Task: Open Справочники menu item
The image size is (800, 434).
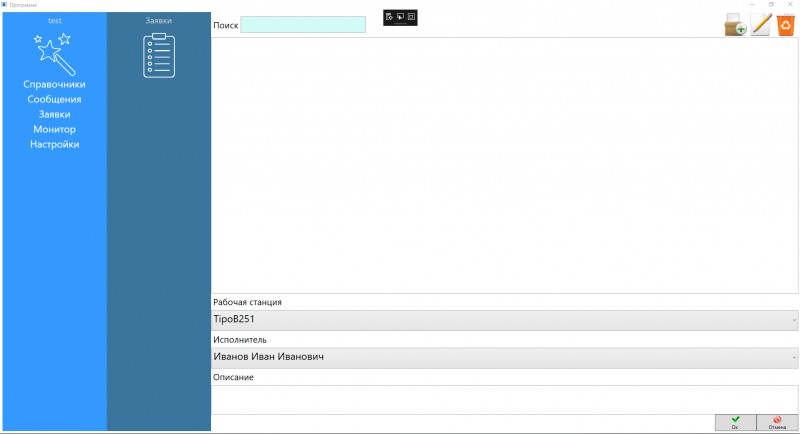Action: (55, 85)
